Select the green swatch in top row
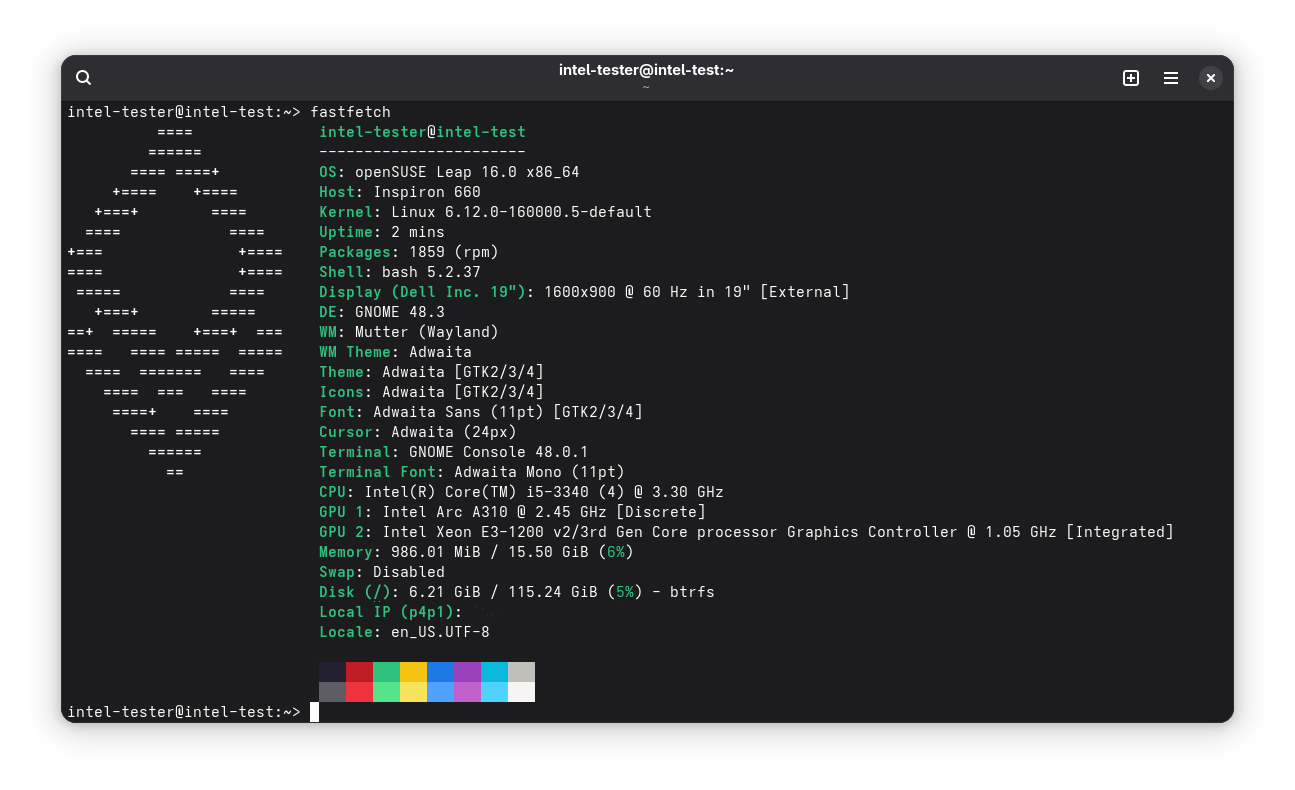1295x790 pixels. pos(386,672)
